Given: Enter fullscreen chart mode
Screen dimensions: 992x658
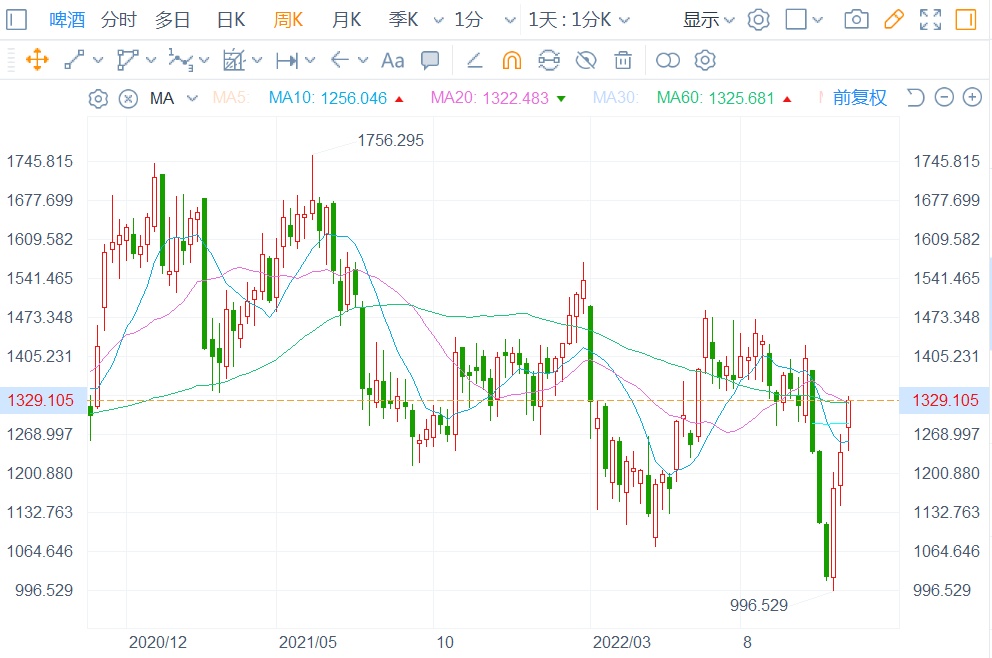Looking at the screenshot, I should coord(930,19).
